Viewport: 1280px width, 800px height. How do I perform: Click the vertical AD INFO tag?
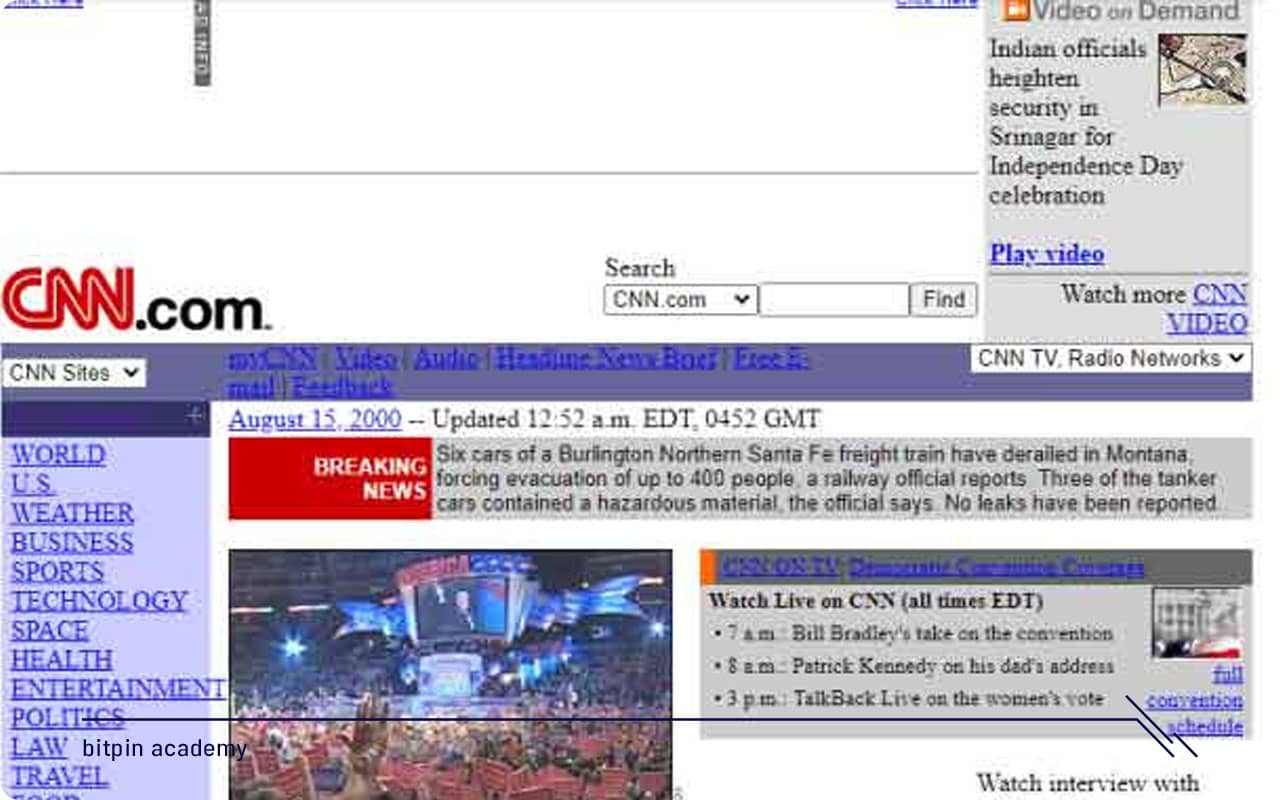(x=202, y=42)
